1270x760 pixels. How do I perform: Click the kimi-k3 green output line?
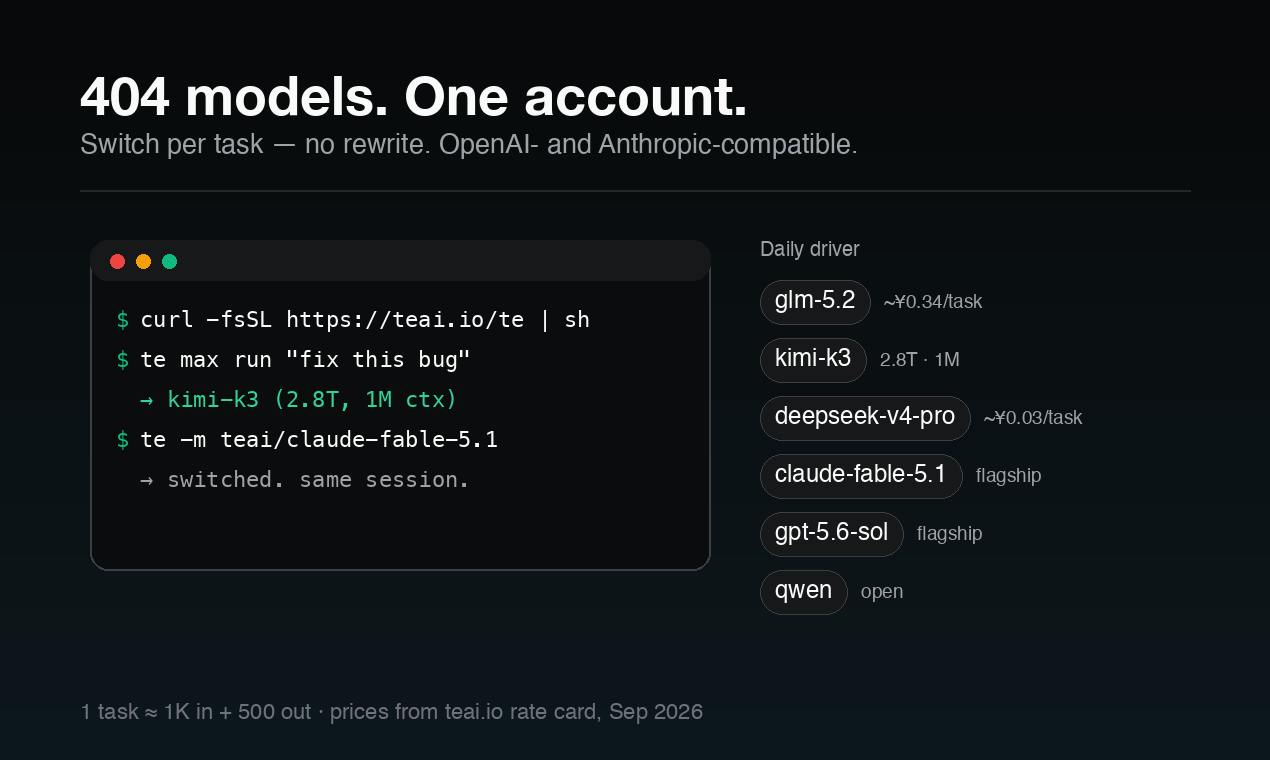click(x=298, y=400)
